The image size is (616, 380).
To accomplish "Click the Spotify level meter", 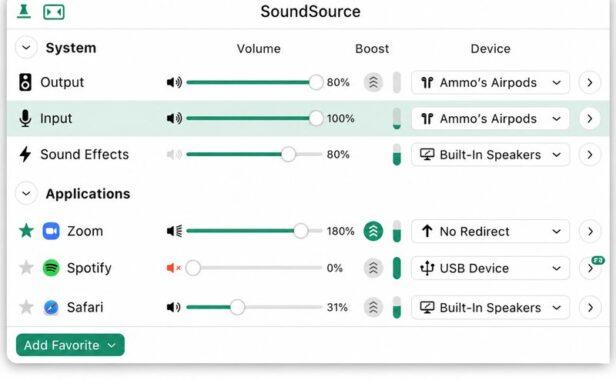I will 397,268.
